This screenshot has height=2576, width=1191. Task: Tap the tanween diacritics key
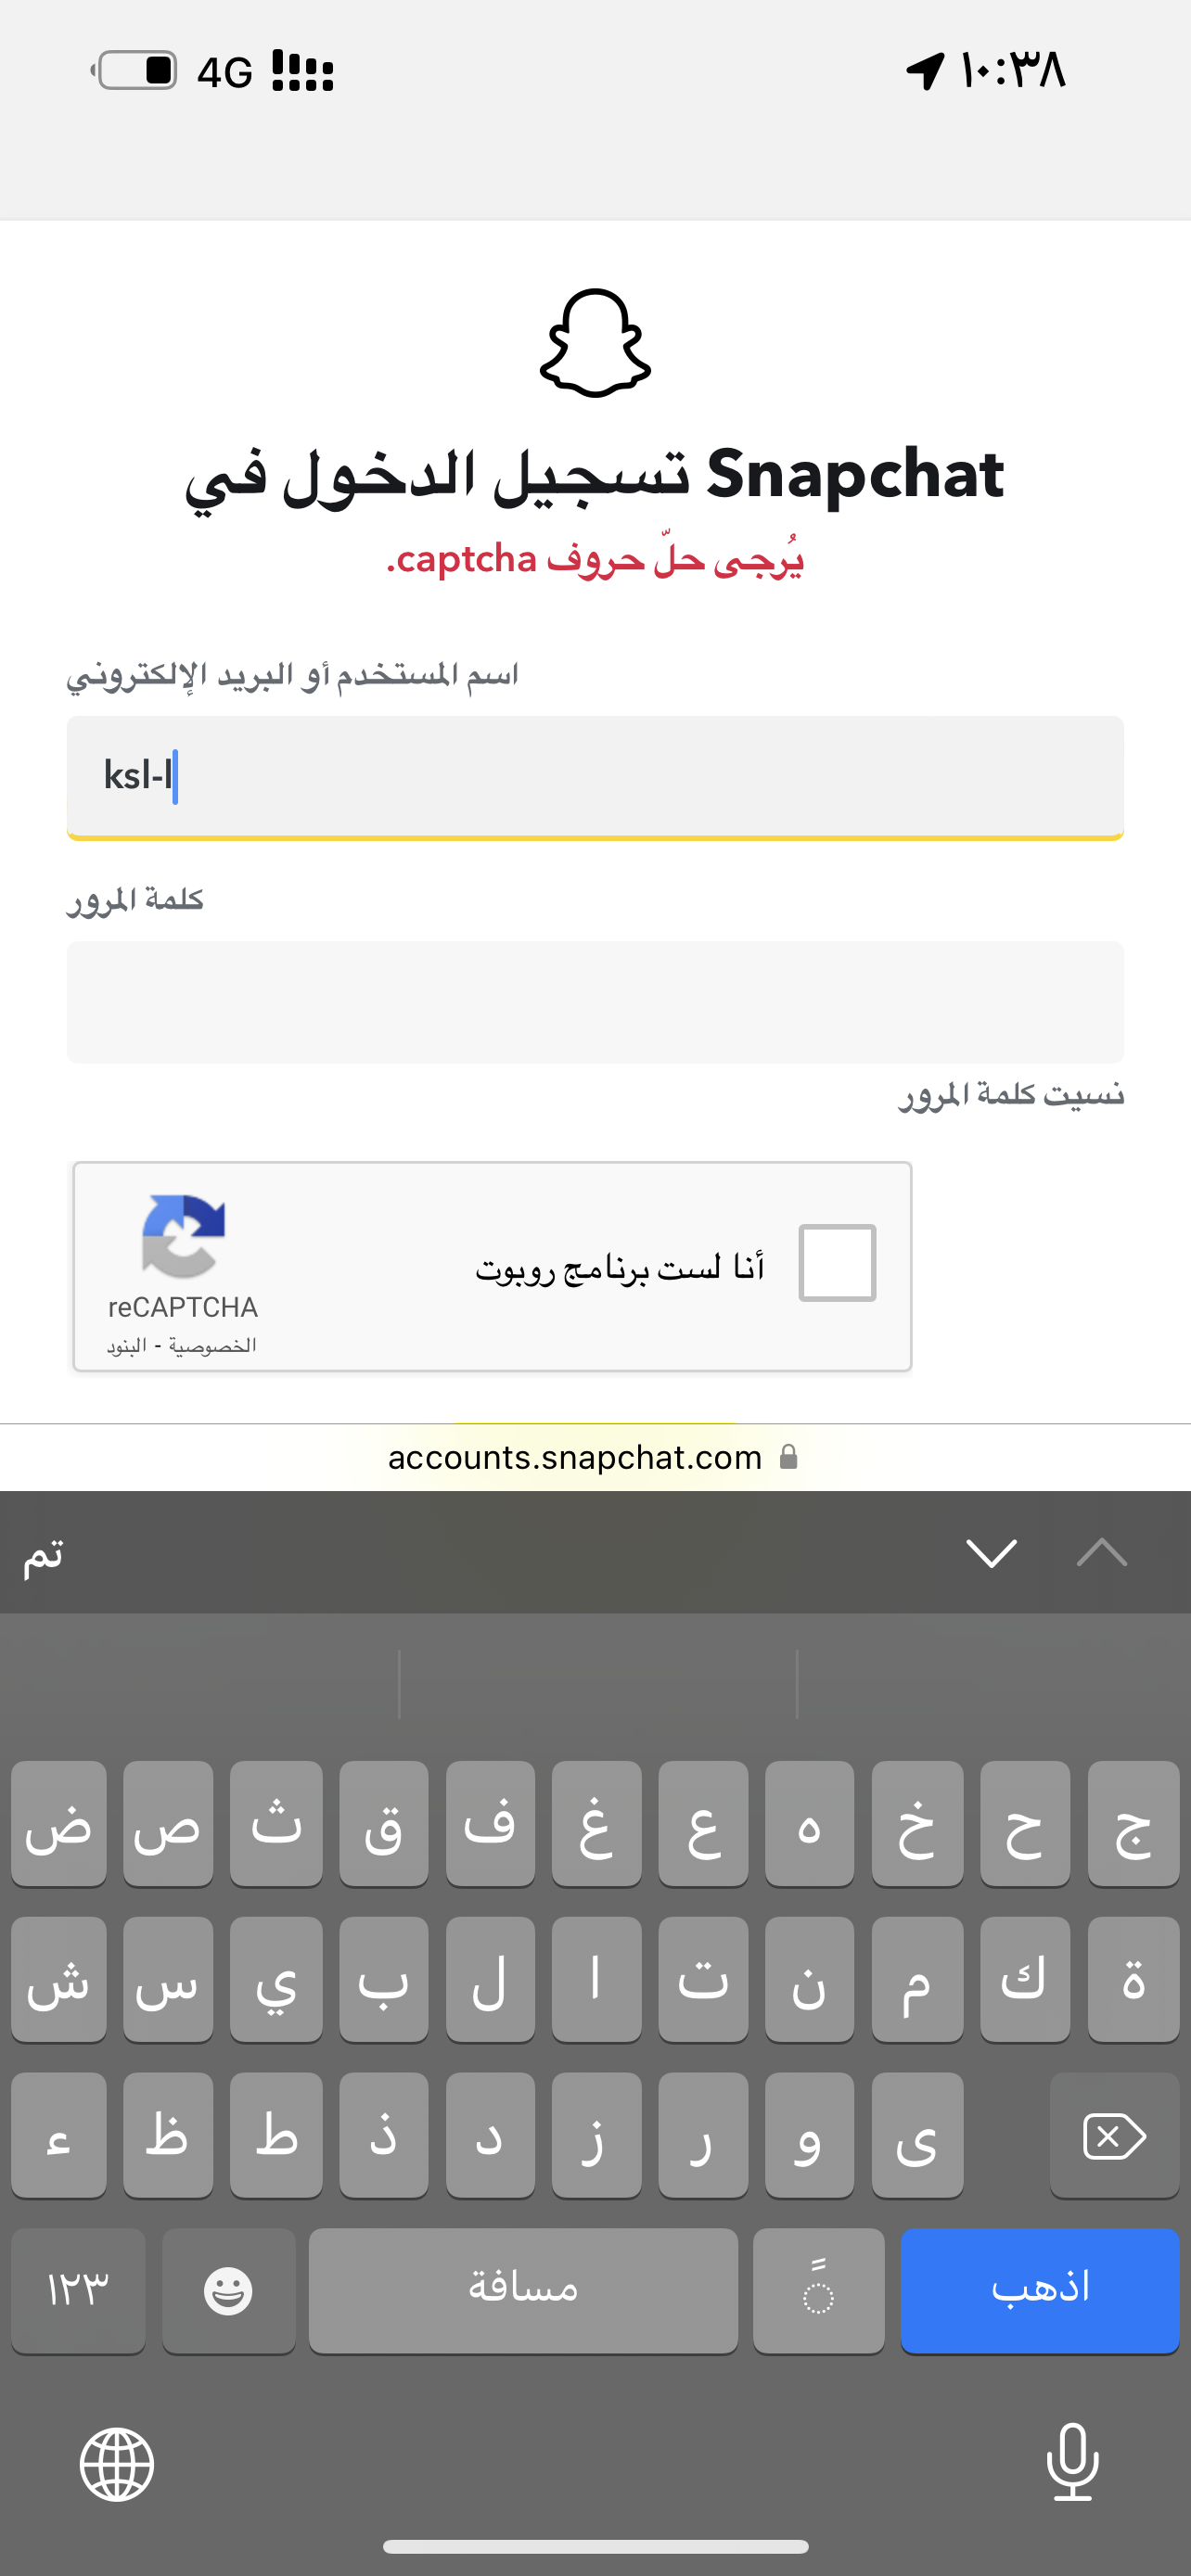[x=818, y=2290]
